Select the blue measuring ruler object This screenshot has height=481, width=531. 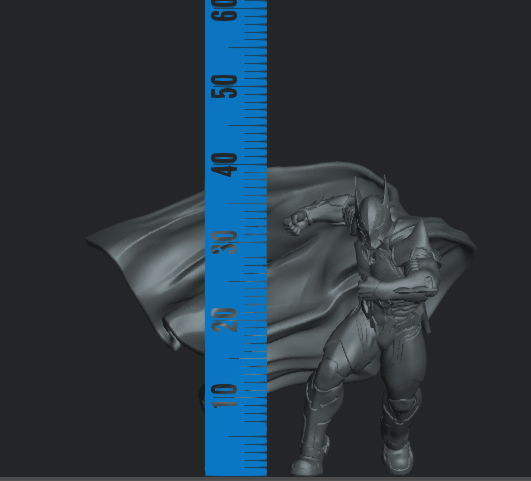pyautogui.click(x=236, y=238)
